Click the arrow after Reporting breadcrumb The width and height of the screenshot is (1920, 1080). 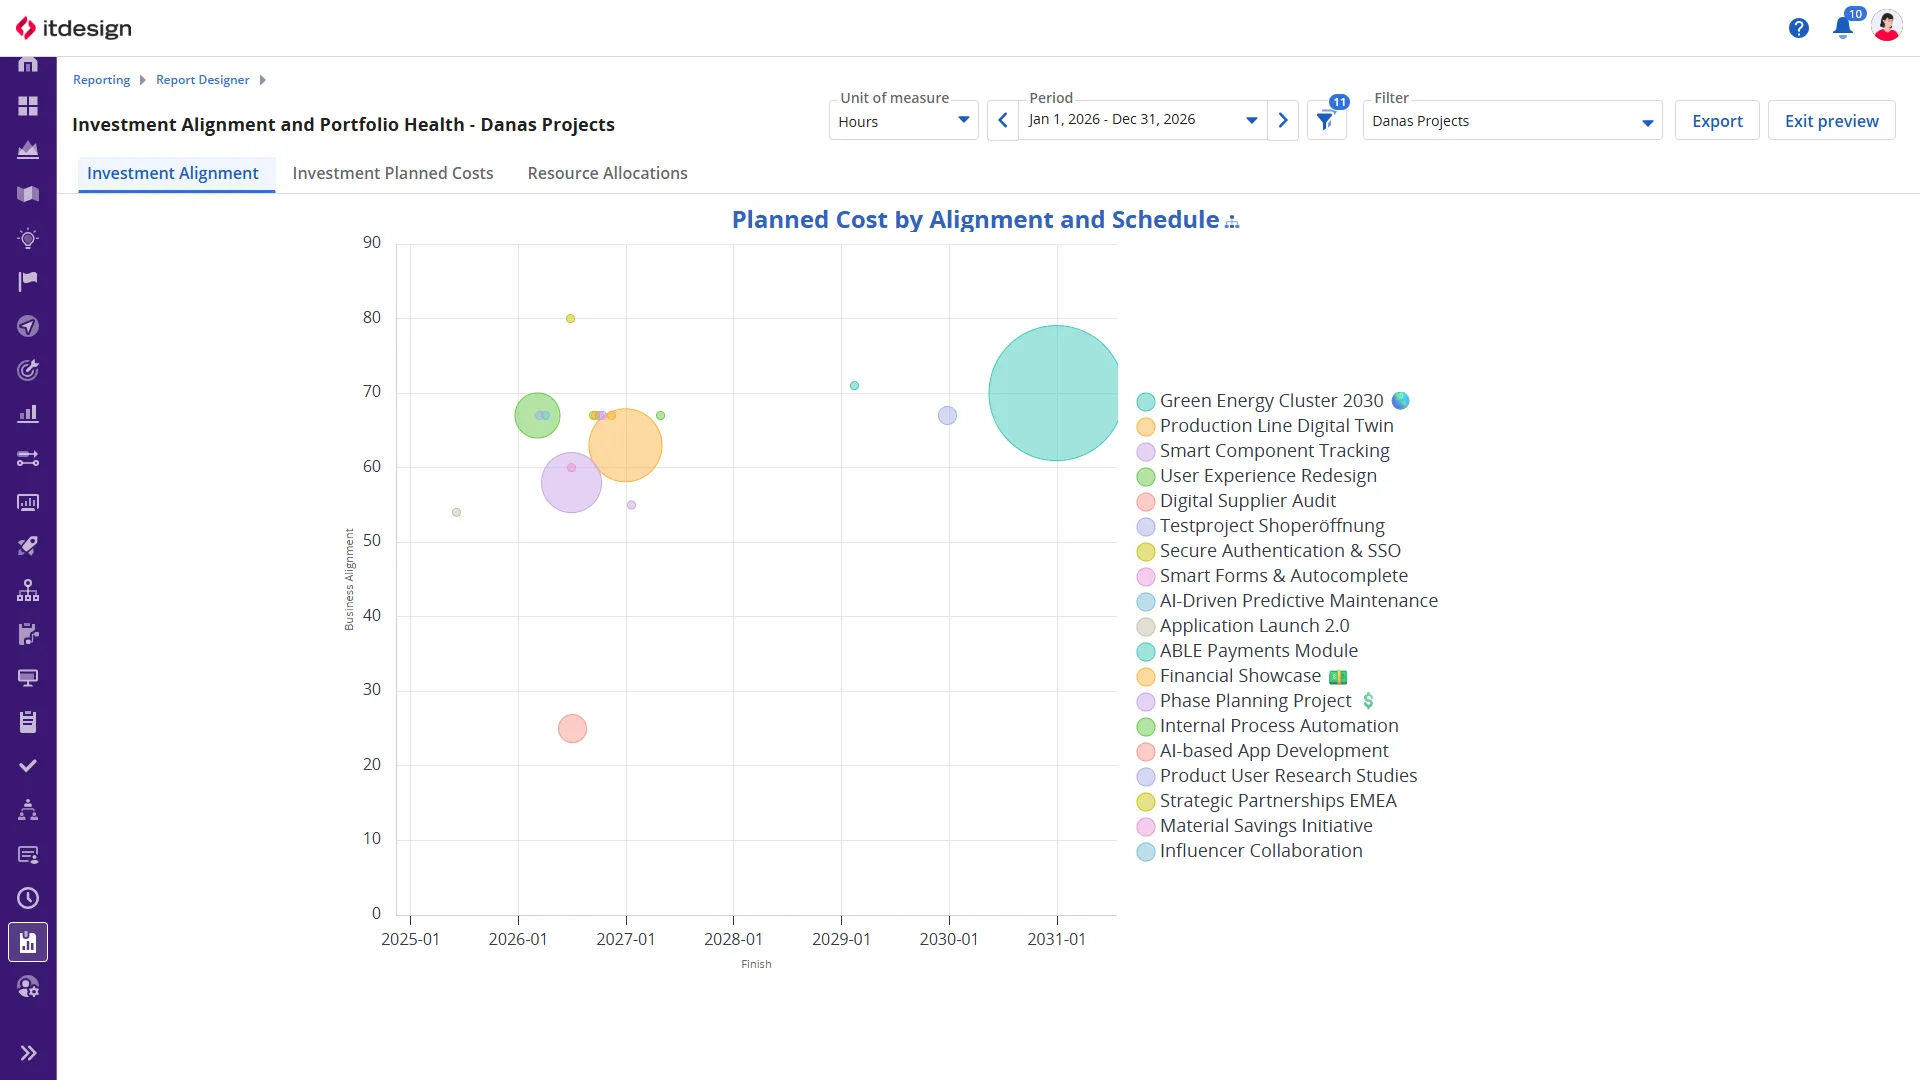143,80
